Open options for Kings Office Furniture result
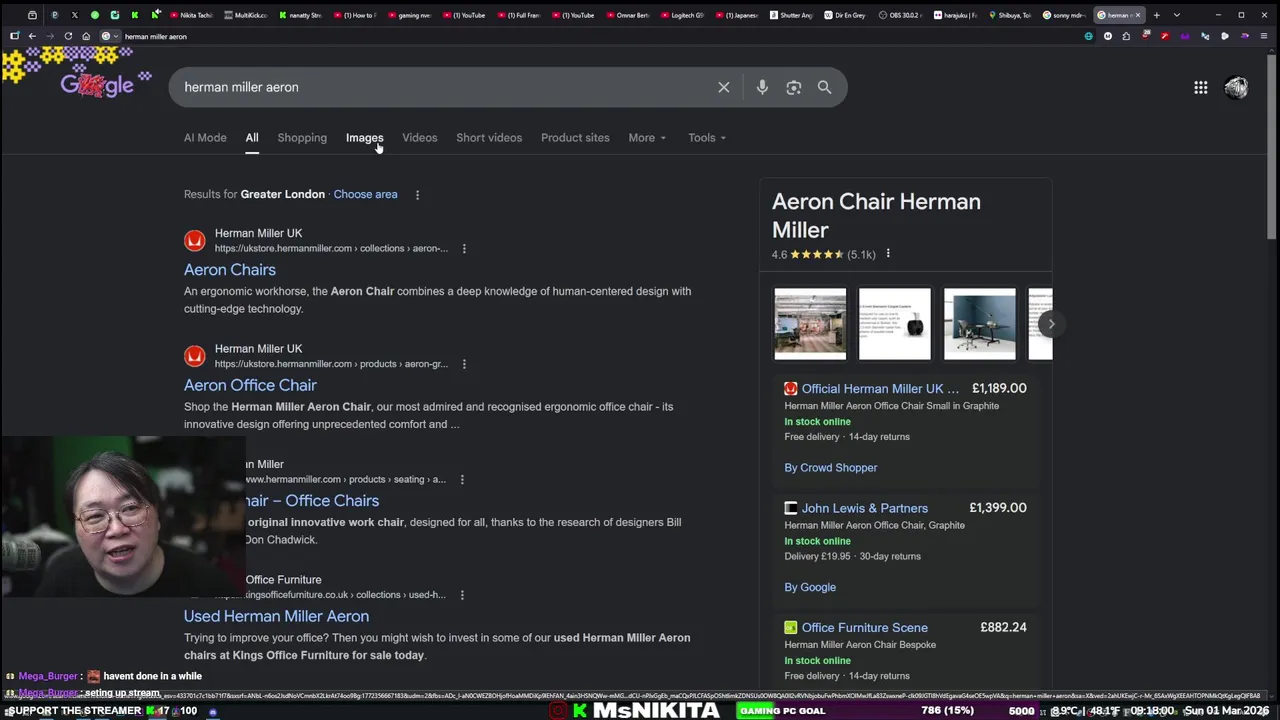1280x720 pixels. 462,595
